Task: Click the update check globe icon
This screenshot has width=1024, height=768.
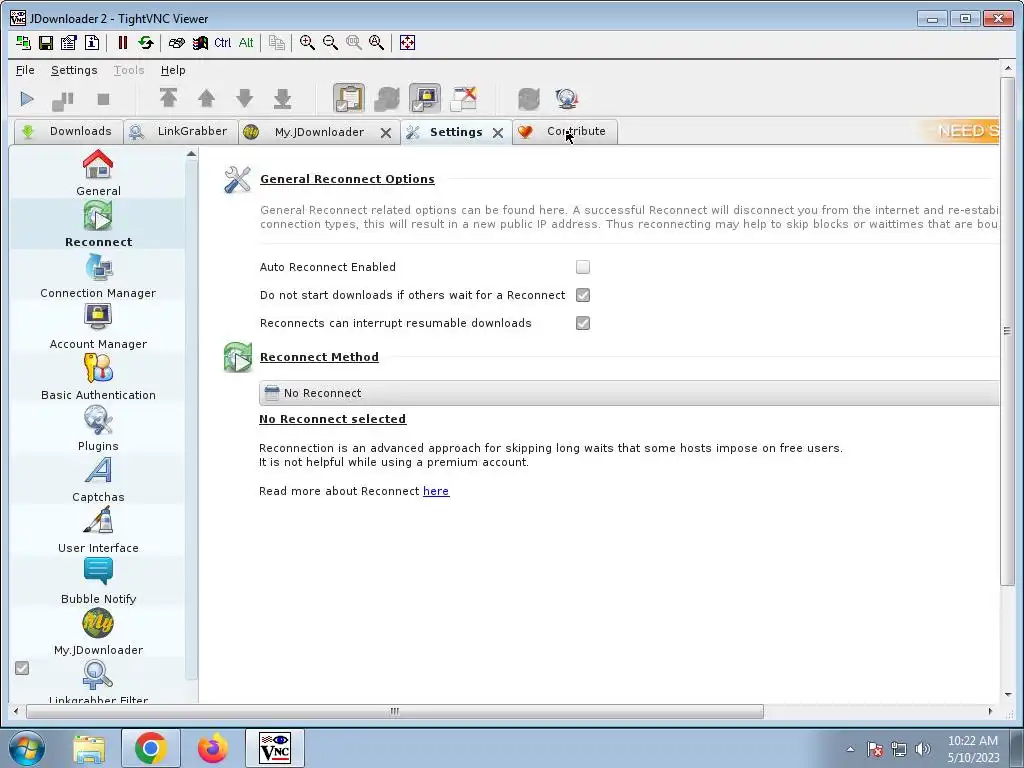Action: (566, 99)
